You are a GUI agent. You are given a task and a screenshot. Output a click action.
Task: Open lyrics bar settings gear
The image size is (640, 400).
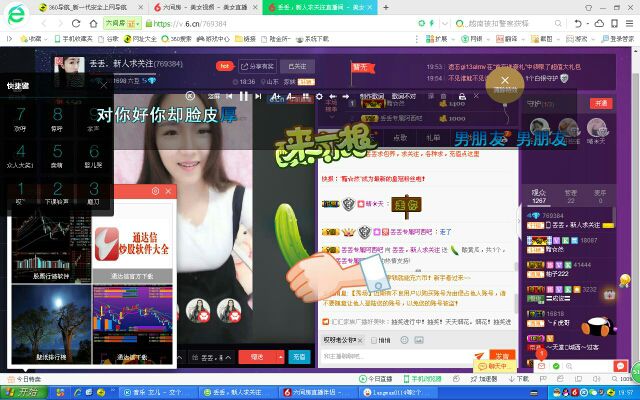319,96
